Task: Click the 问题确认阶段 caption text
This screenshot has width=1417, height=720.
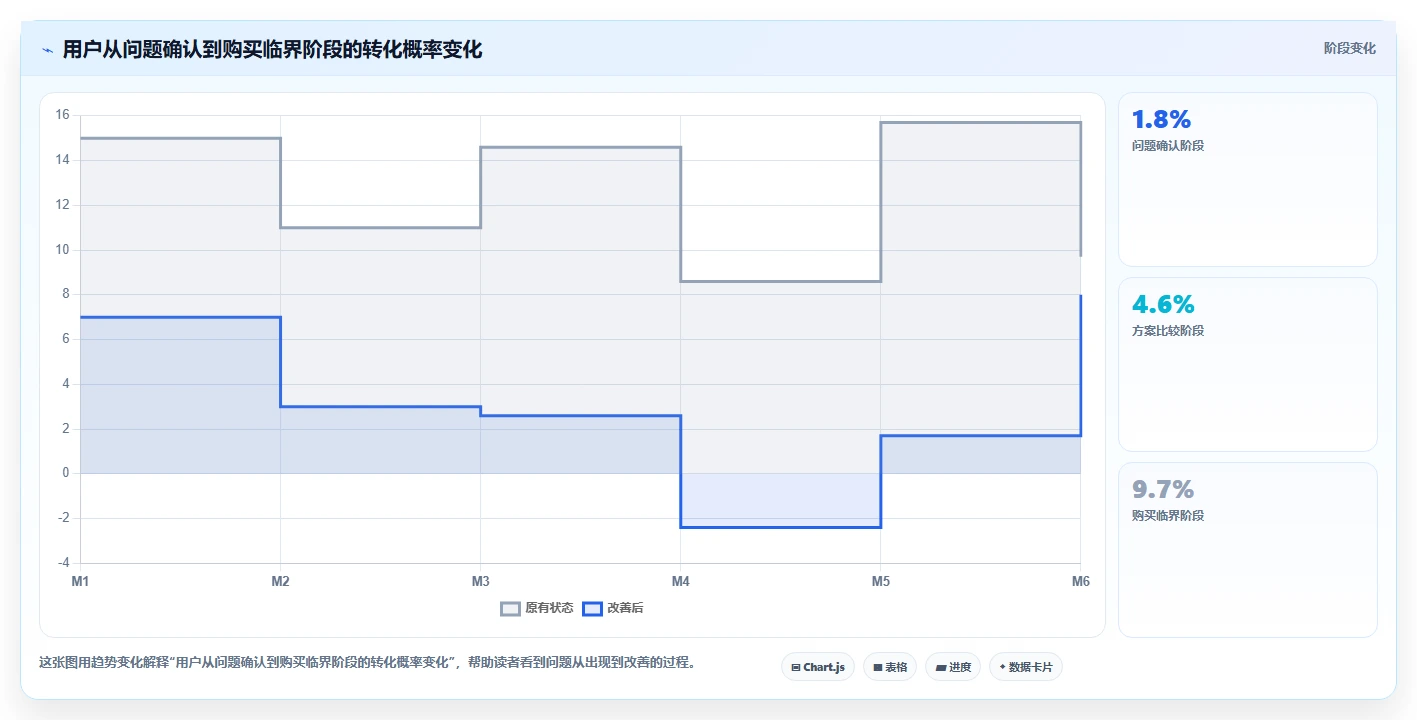Action: [x=1168, y=146]
